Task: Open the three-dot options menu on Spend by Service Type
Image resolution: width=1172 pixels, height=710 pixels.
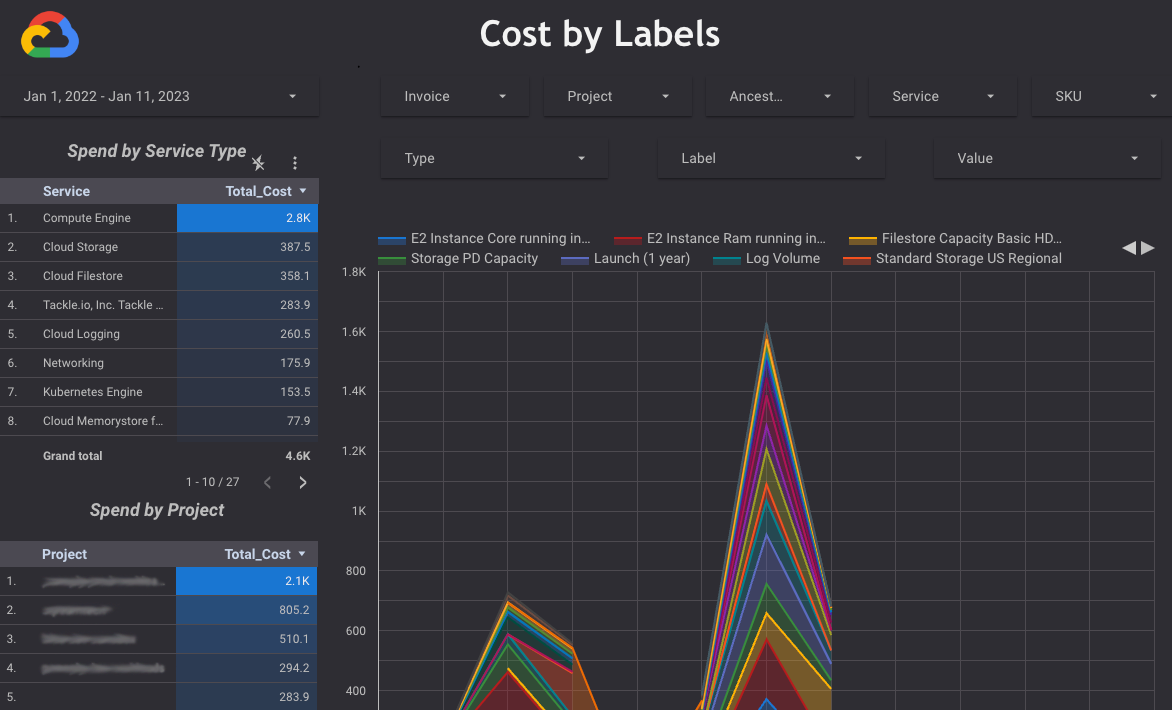Action: (x=295, y=162)
